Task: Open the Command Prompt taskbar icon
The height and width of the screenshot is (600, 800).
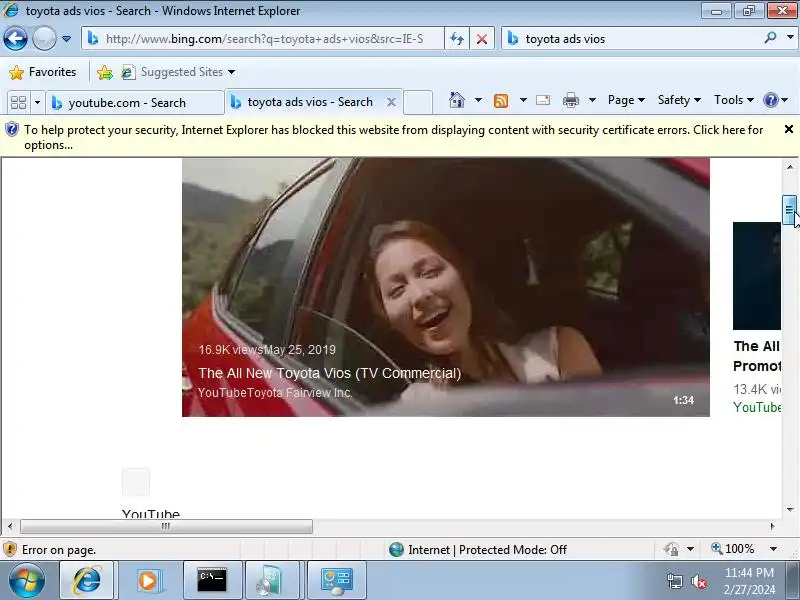Action: tap(212, 581)
